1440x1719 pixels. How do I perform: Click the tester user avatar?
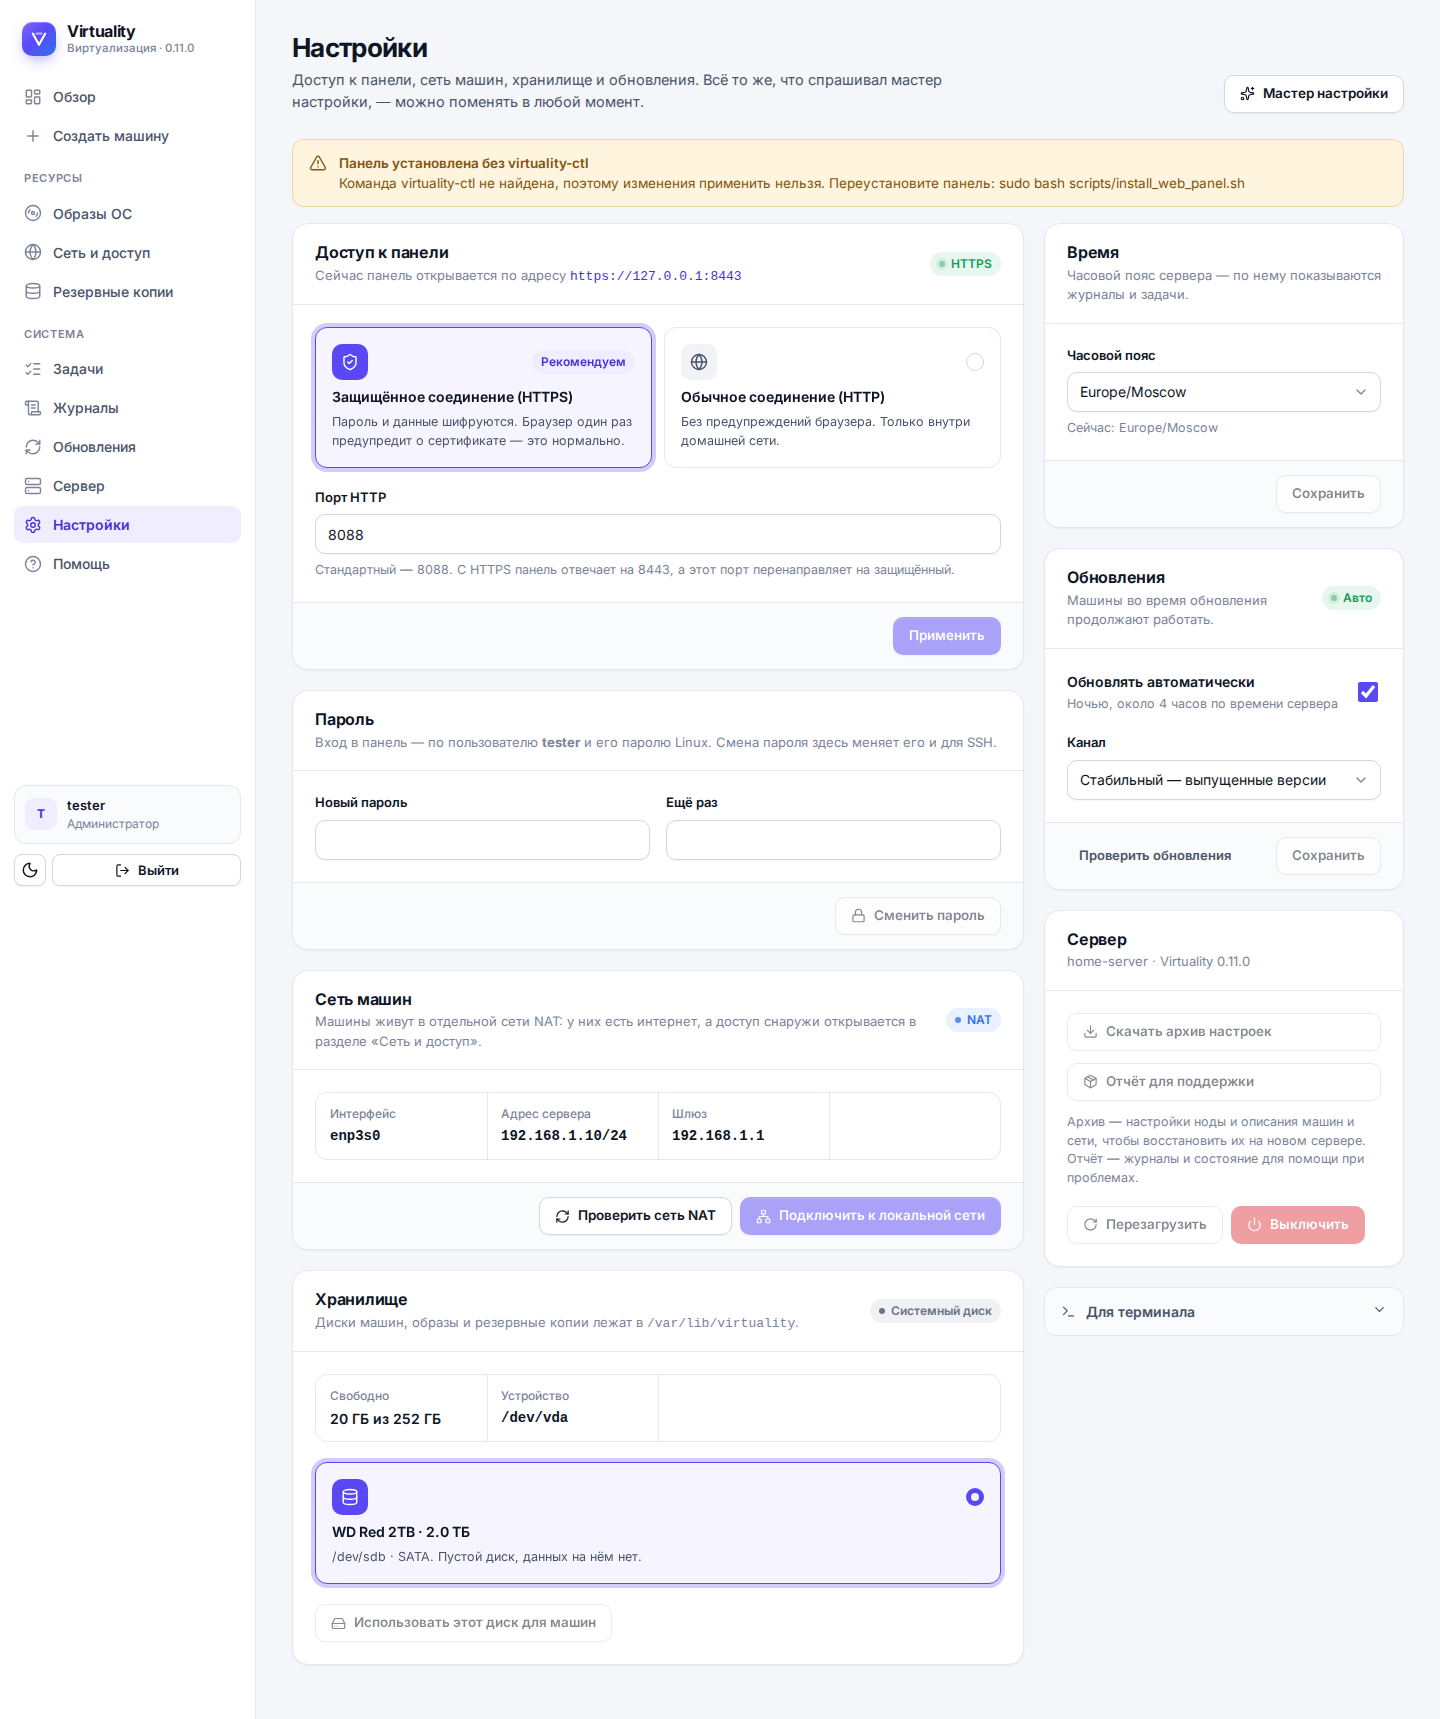pyautogui.click(x=41, y=814)
